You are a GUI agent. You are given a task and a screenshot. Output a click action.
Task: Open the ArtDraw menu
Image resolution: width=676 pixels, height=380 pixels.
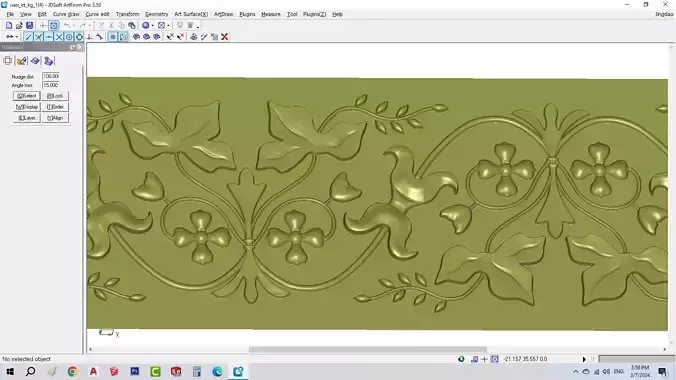click(223, 14)
